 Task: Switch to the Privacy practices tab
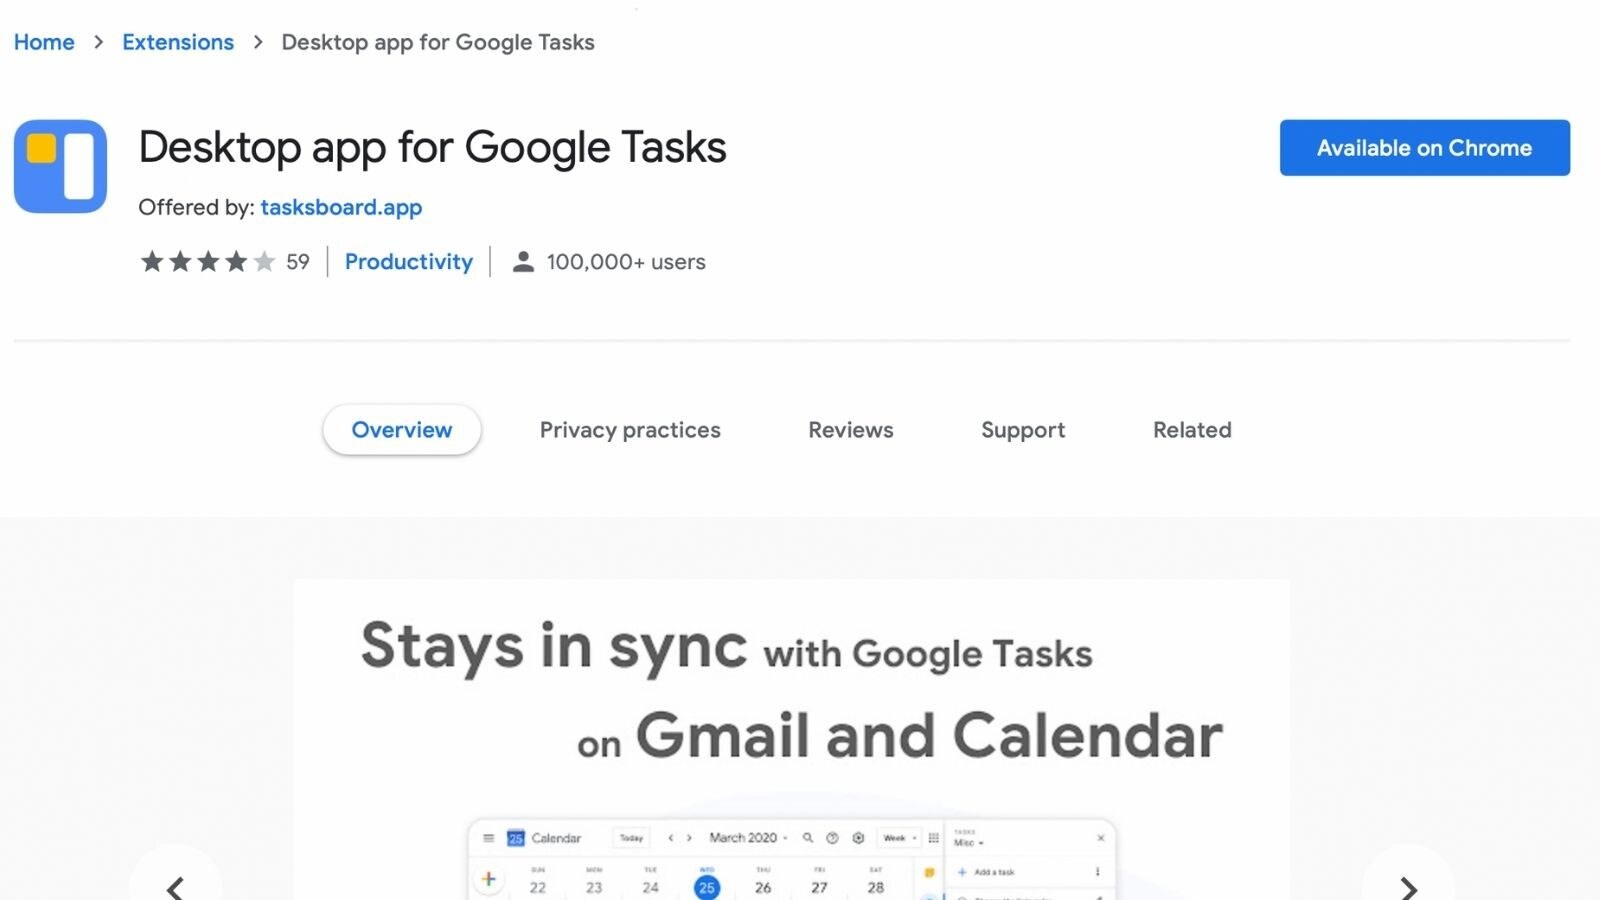pos(630,430)
